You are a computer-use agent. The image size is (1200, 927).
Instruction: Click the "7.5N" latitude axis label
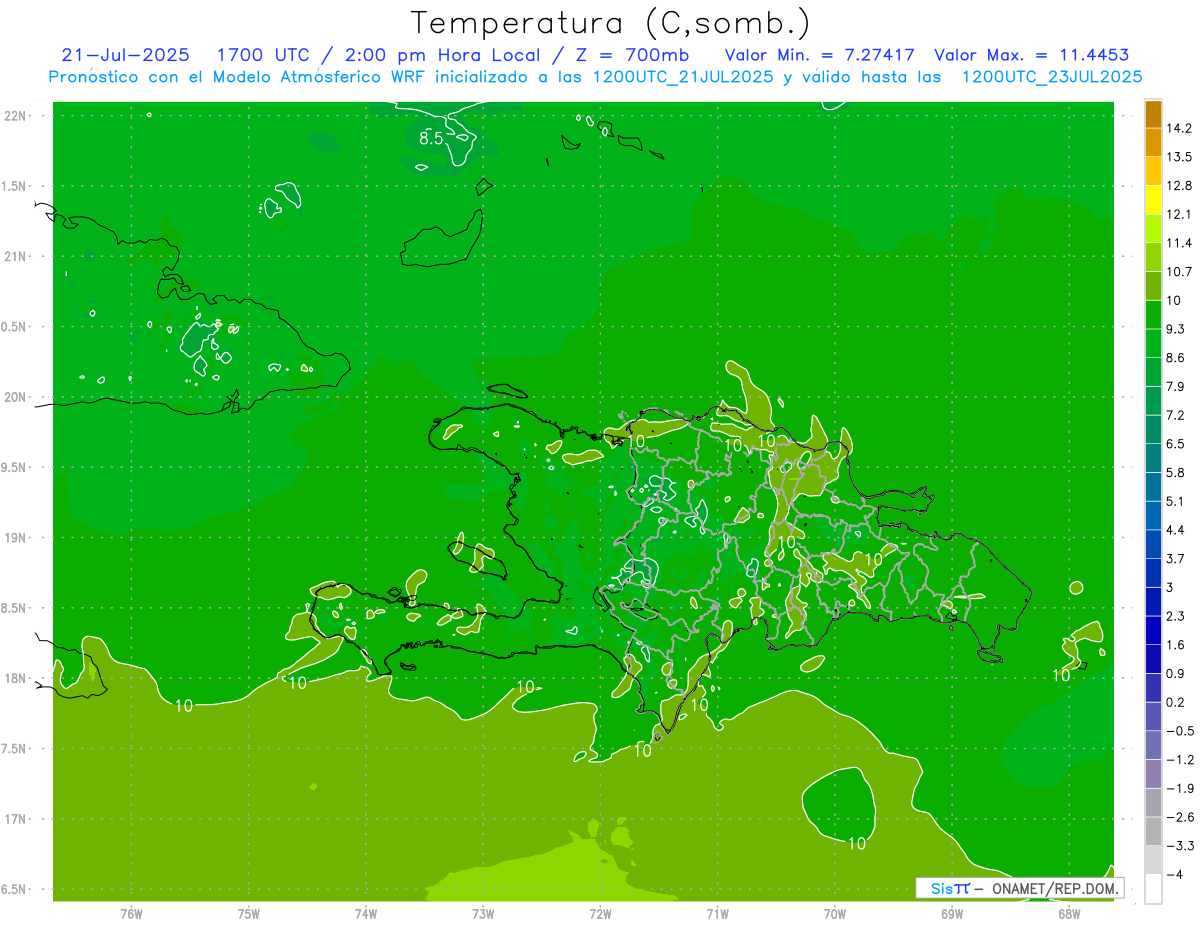tap(16, 749)
